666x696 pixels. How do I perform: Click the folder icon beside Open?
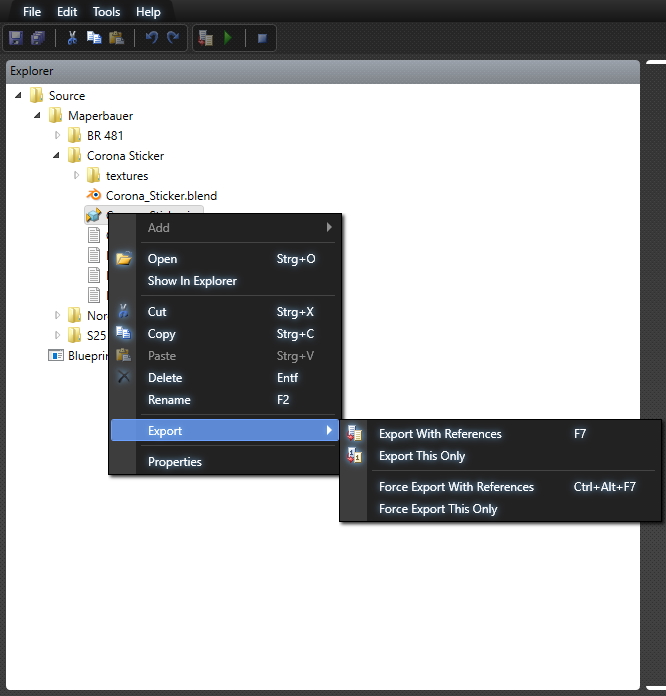[124, 258]
